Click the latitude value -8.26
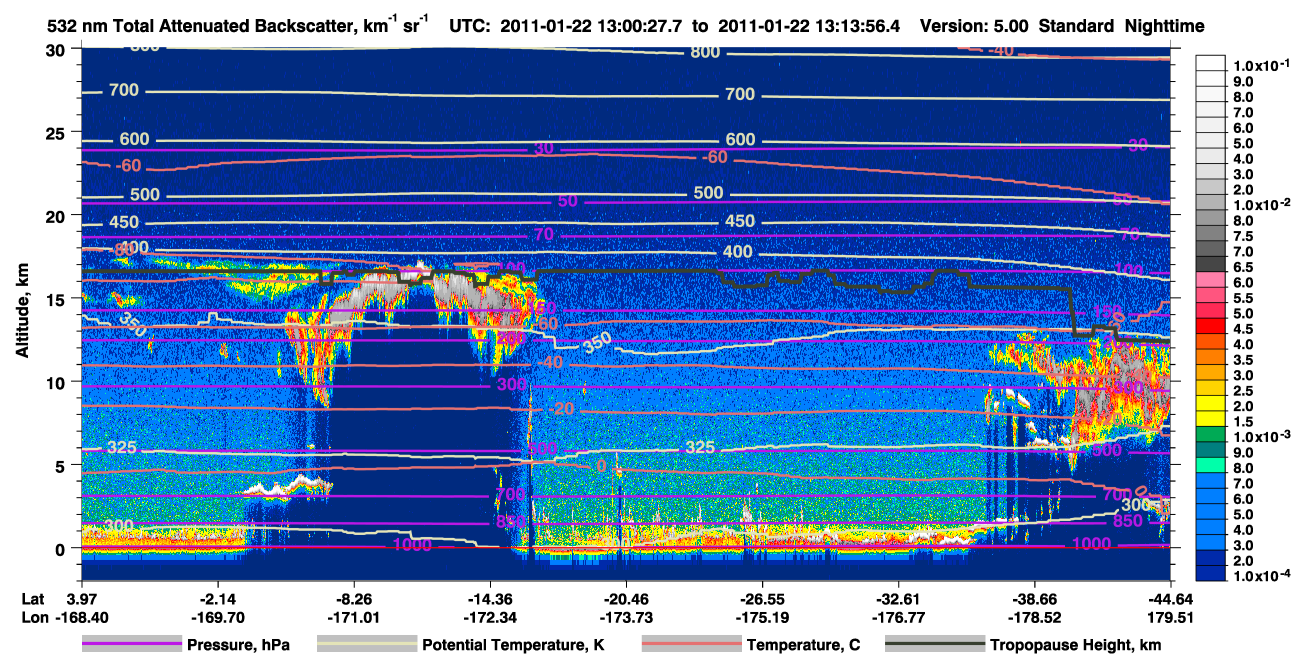The image size is (1300, 667). pos(355,597)
